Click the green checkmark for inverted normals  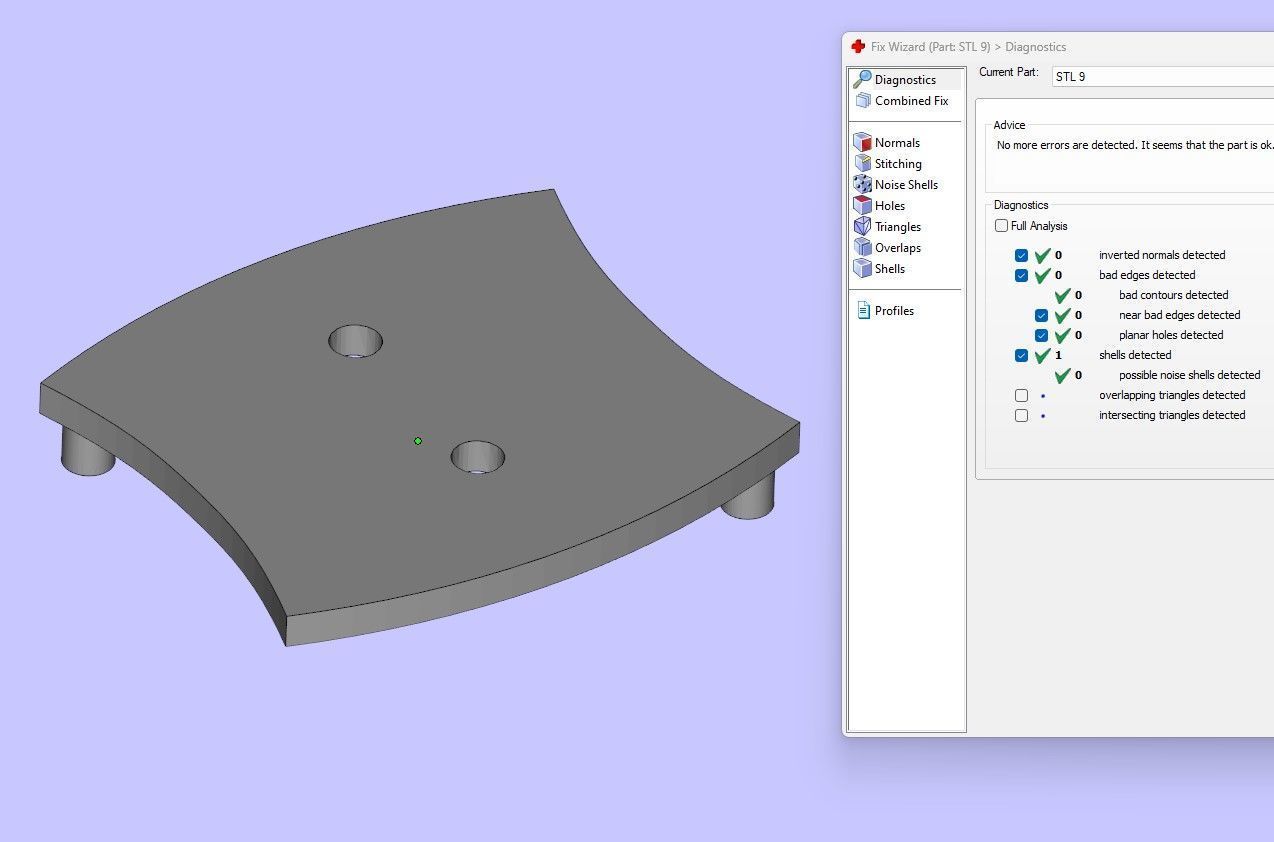point(1043,254)
